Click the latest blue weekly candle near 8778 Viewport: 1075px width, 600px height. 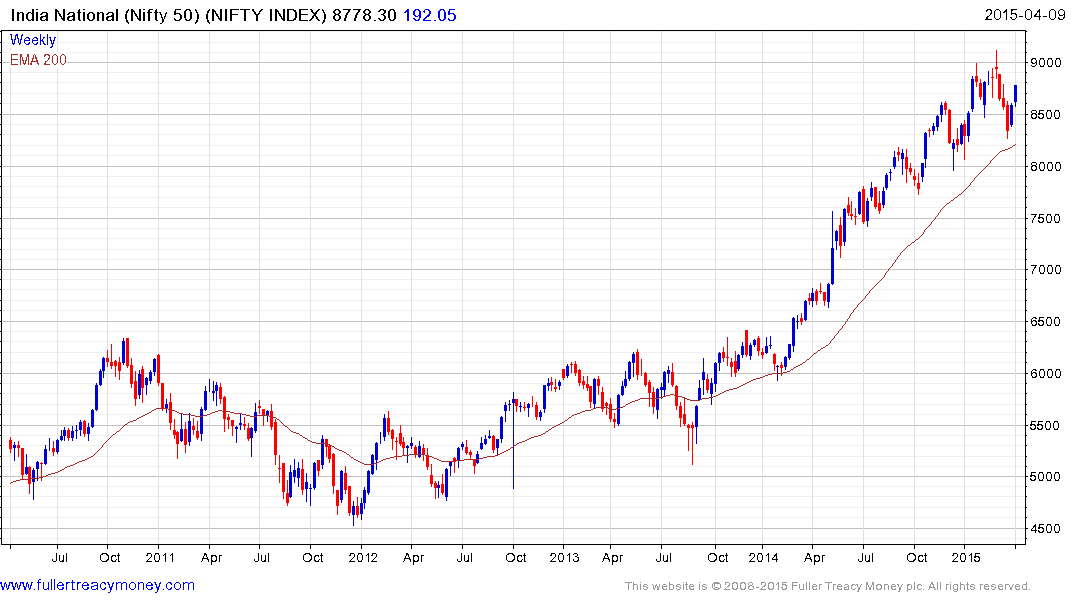pos(1015,95)
